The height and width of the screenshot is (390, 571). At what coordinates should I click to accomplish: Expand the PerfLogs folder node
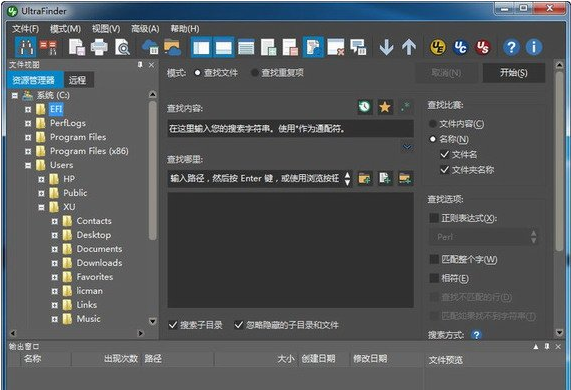(x=28, y=123)
